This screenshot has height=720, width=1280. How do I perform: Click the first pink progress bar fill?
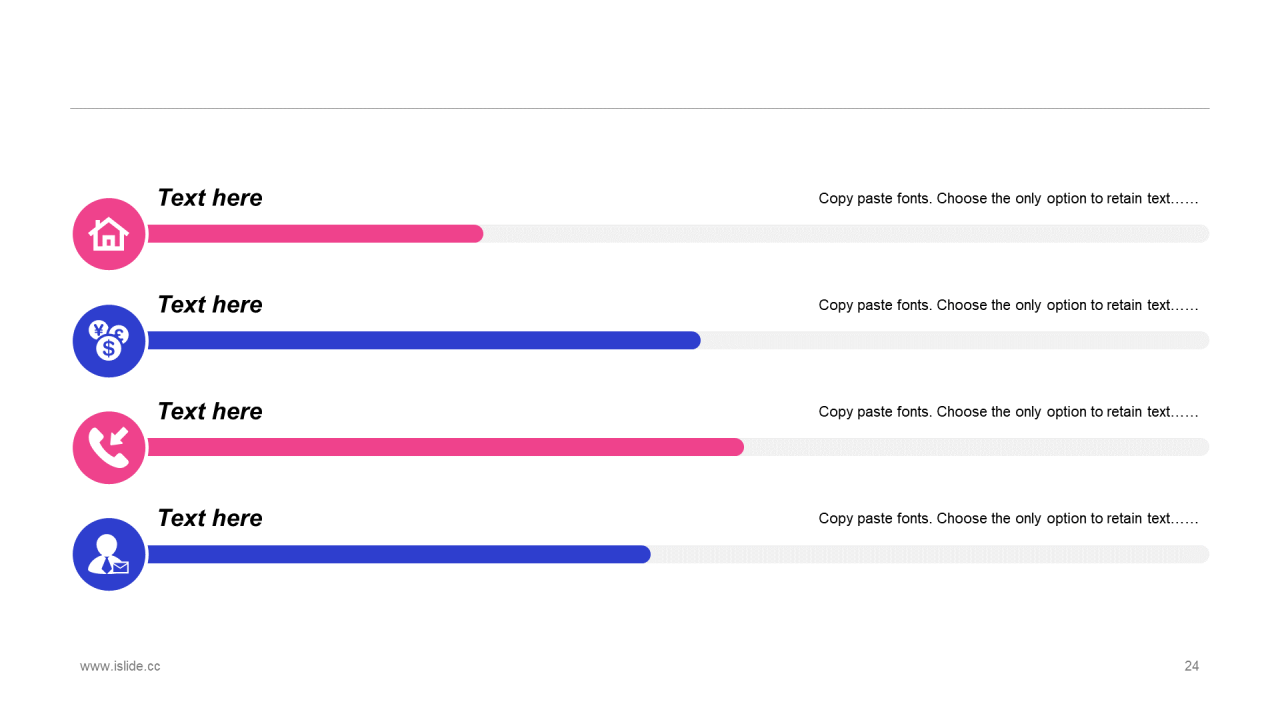[x=315, y=234]
